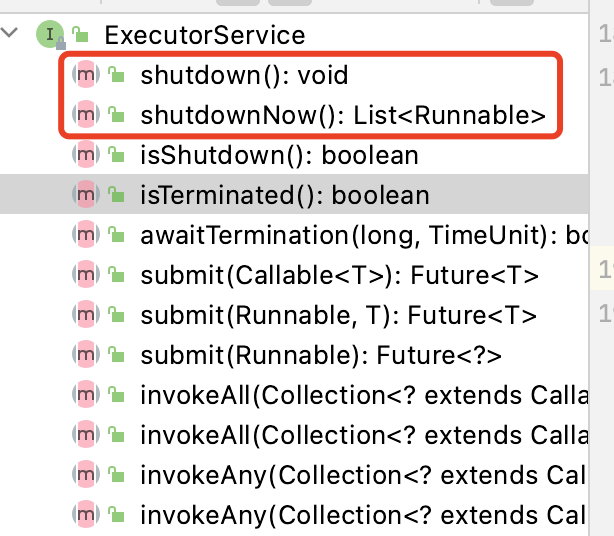Collapse the ExecutorService tree node
This screenshot has height=536, width=614.
pyautogui.click(x=11, y=34)
